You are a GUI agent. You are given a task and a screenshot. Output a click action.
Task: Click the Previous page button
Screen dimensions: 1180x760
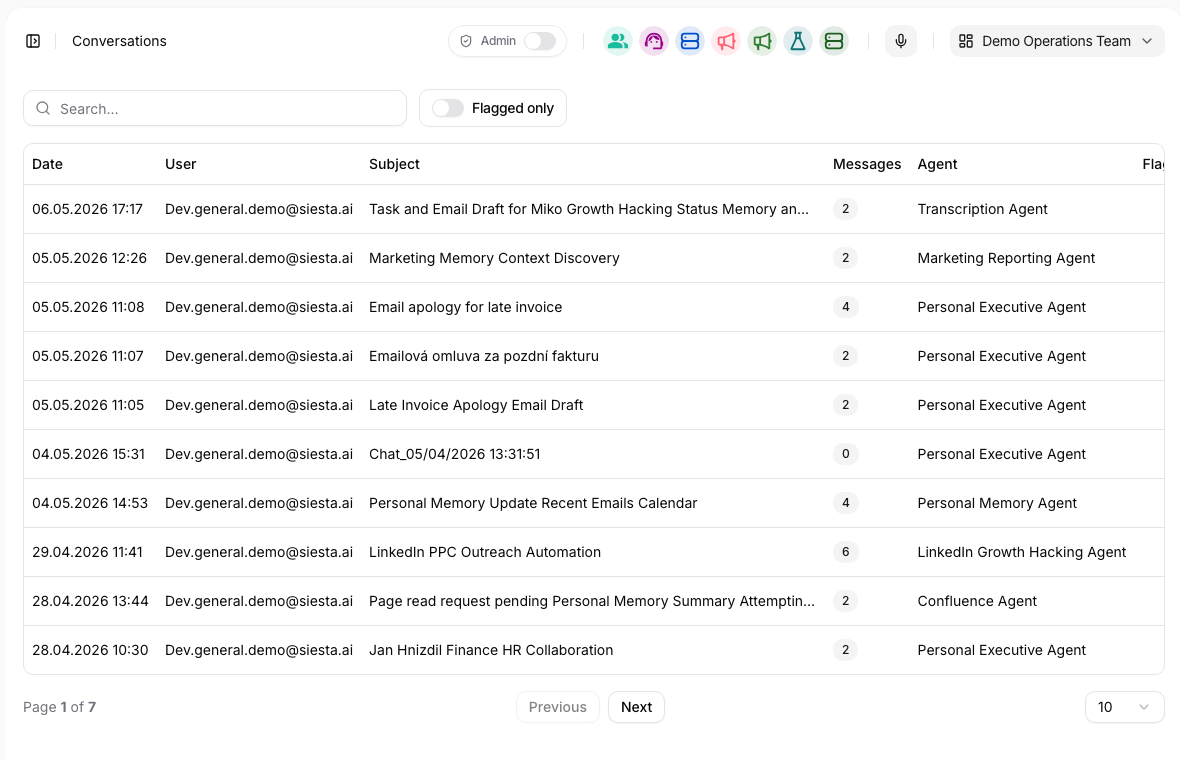coord(558,707)
